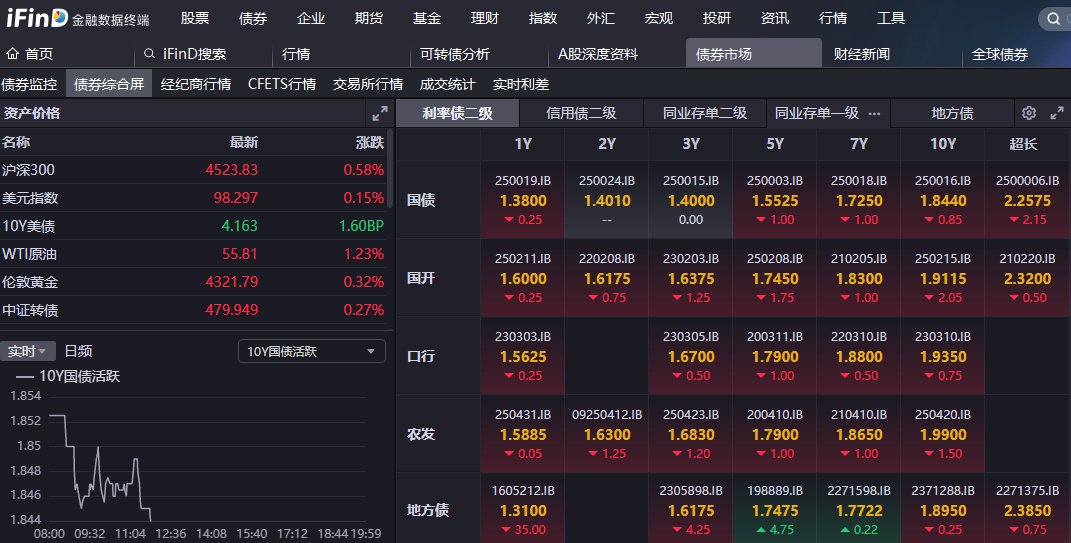1071x543 pixels.
Task: Select the 交易所行情 sub-tab
Action: pos(368,84)
